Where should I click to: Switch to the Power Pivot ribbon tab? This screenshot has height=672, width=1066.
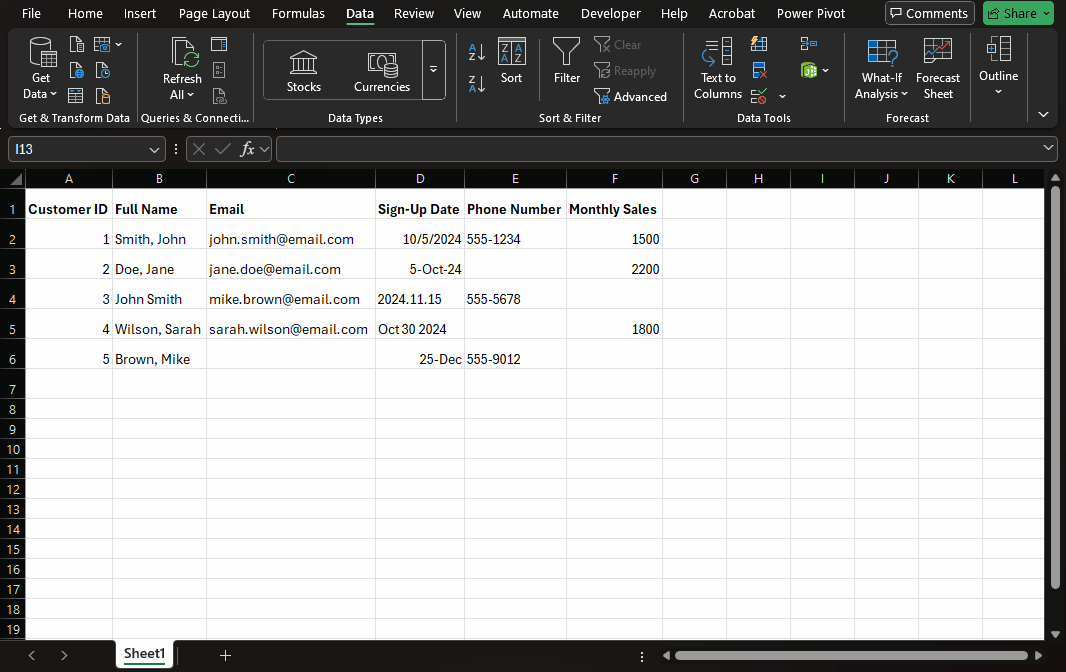pyautogui.click(x=811, y=13)
